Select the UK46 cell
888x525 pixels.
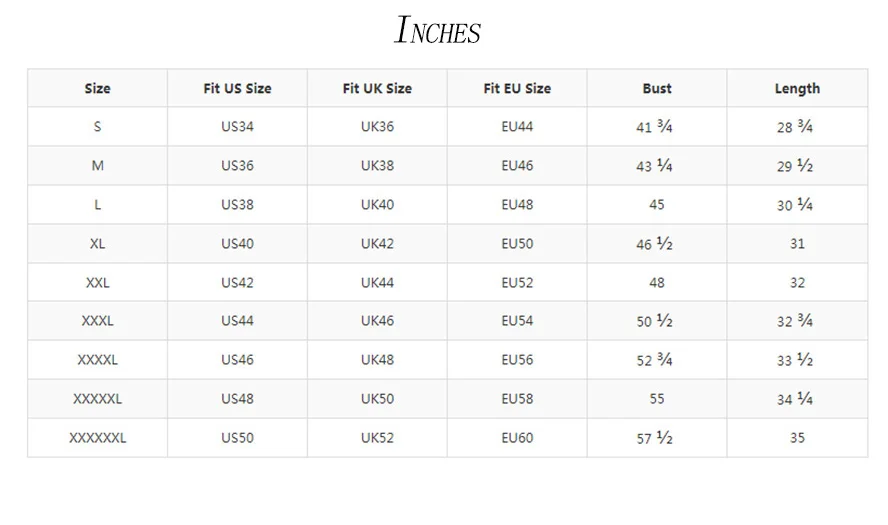[377, 321]
